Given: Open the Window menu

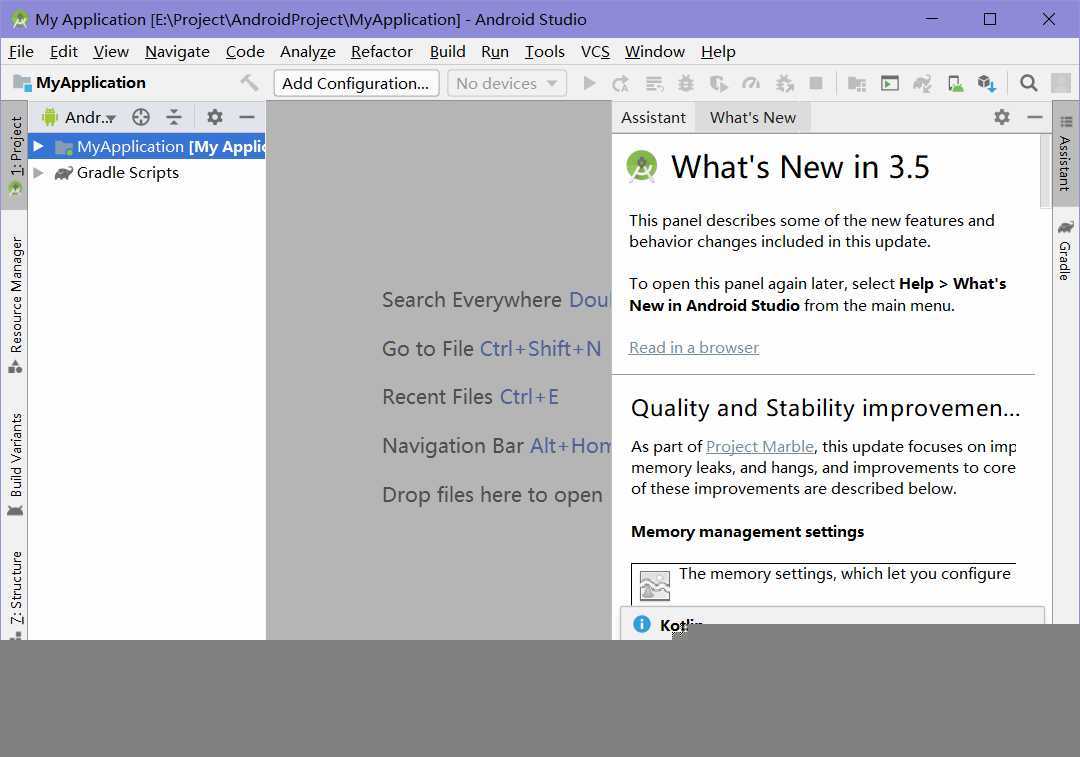Looking at the screenshot, I should (x=654, y=52).
